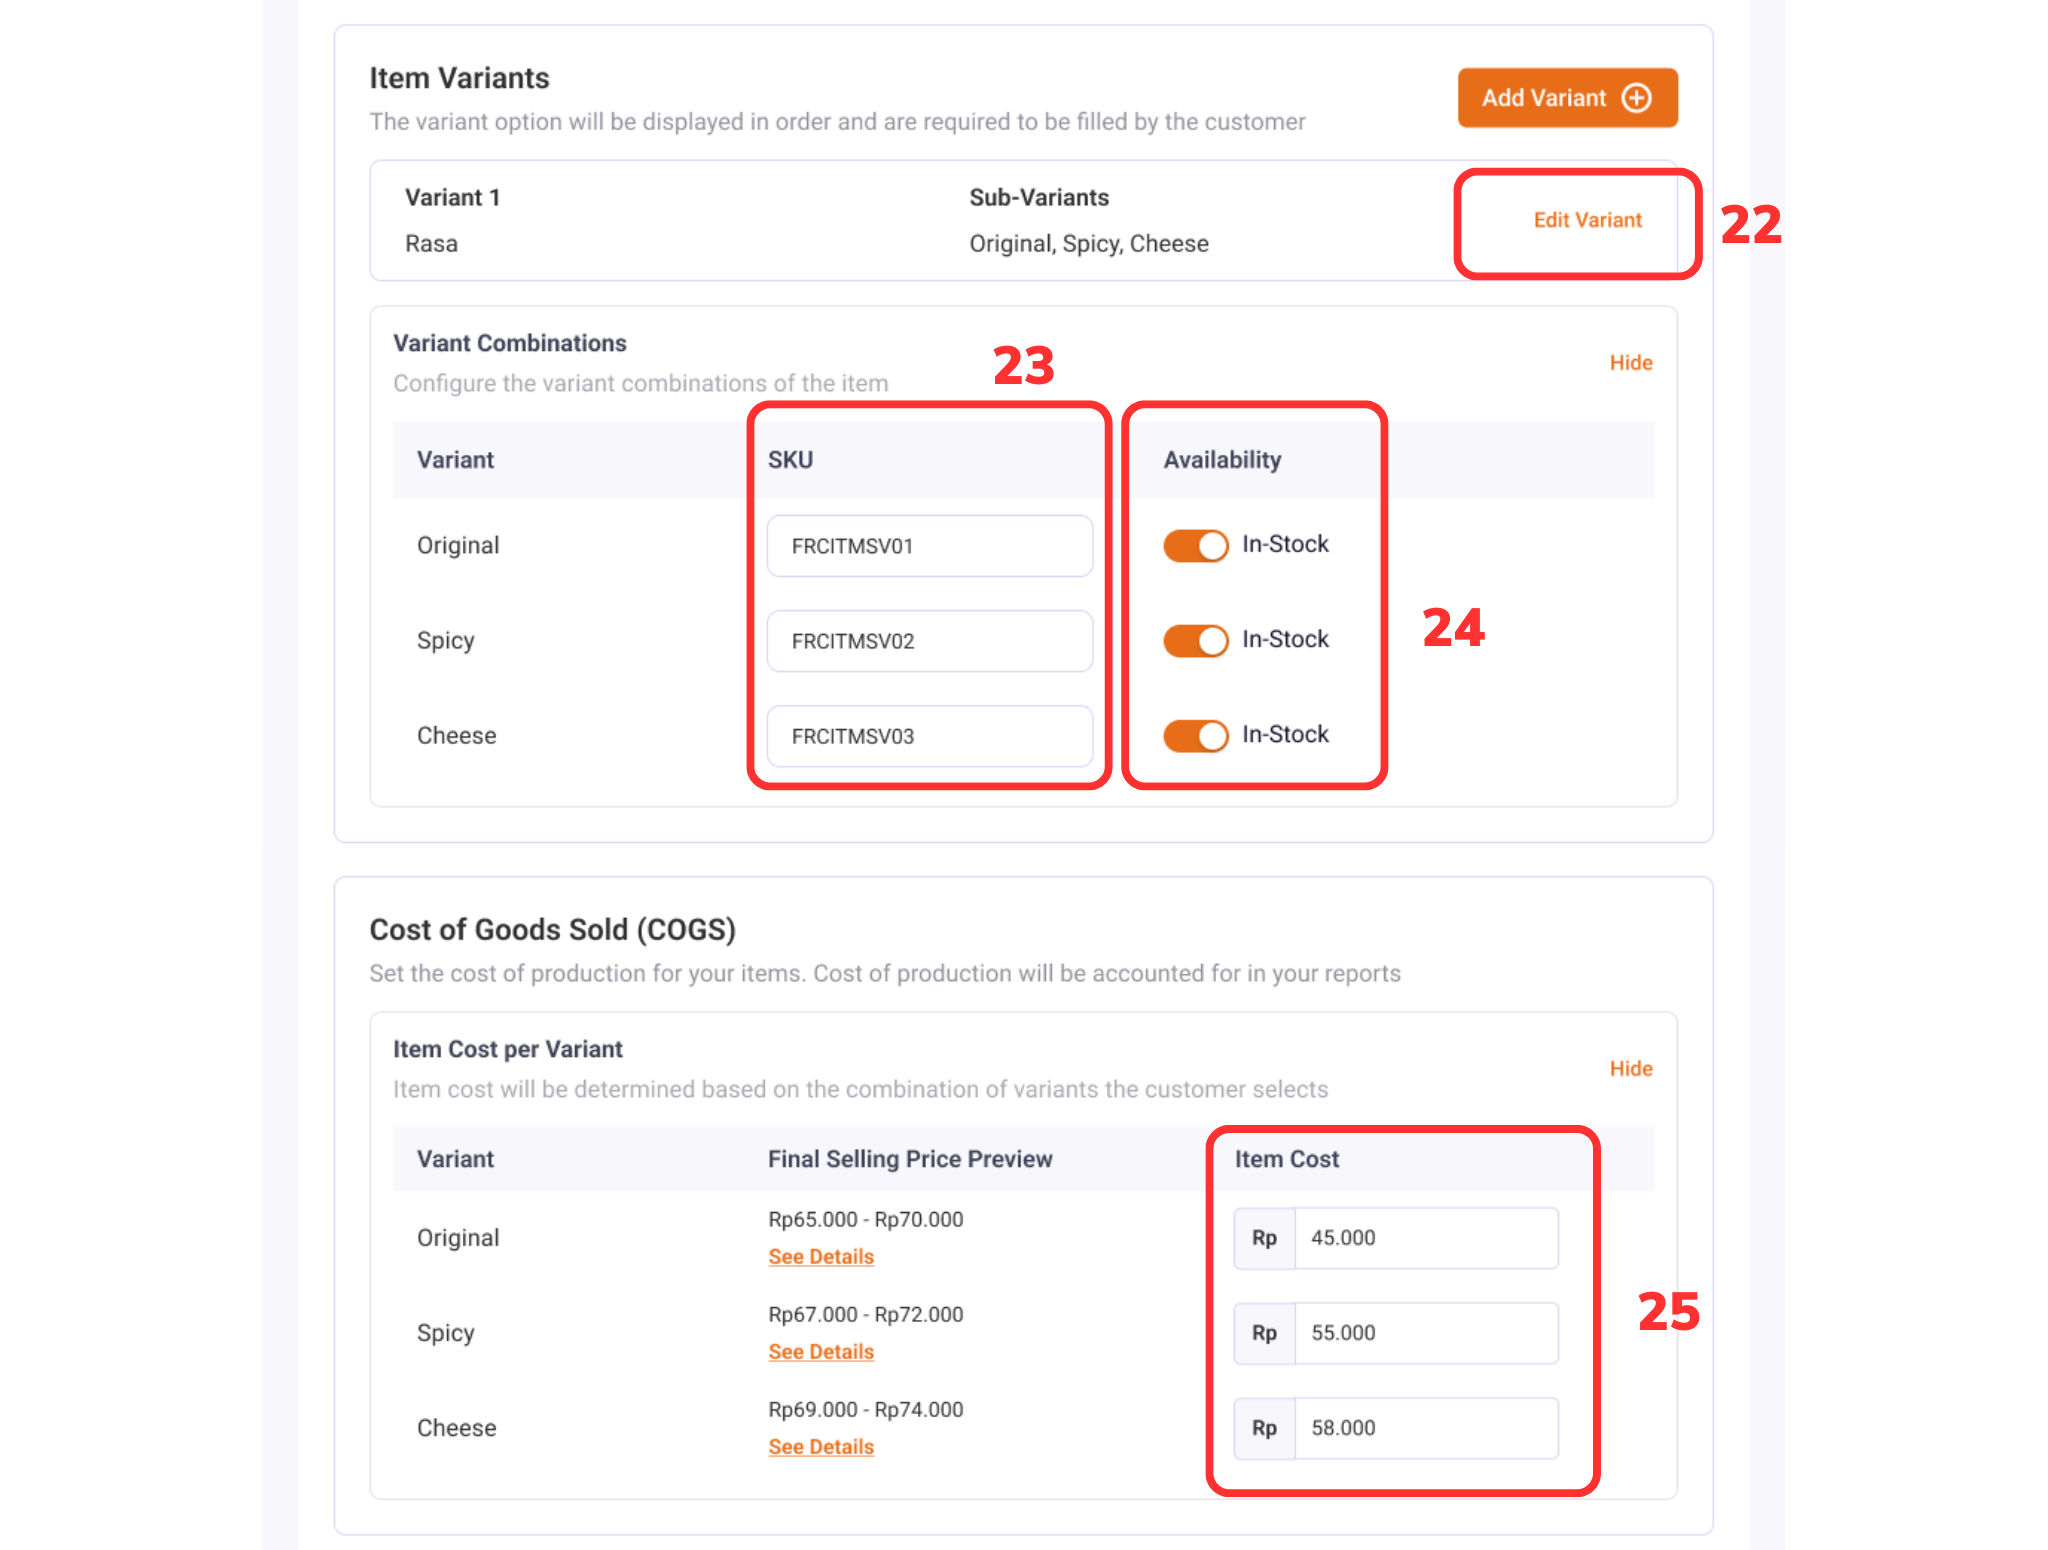Select the Availability column header

[x=1222, y=459]
